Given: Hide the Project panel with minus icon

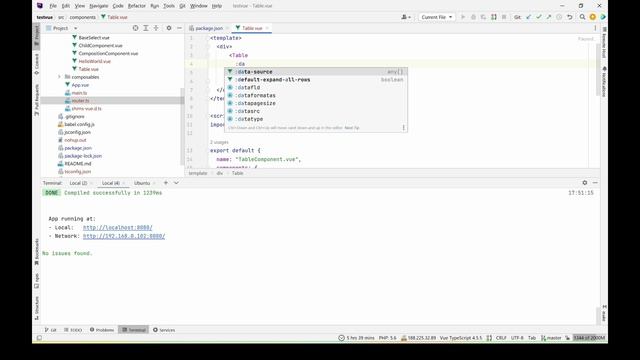Looking at the screenshot, I should tap(179, 28).
